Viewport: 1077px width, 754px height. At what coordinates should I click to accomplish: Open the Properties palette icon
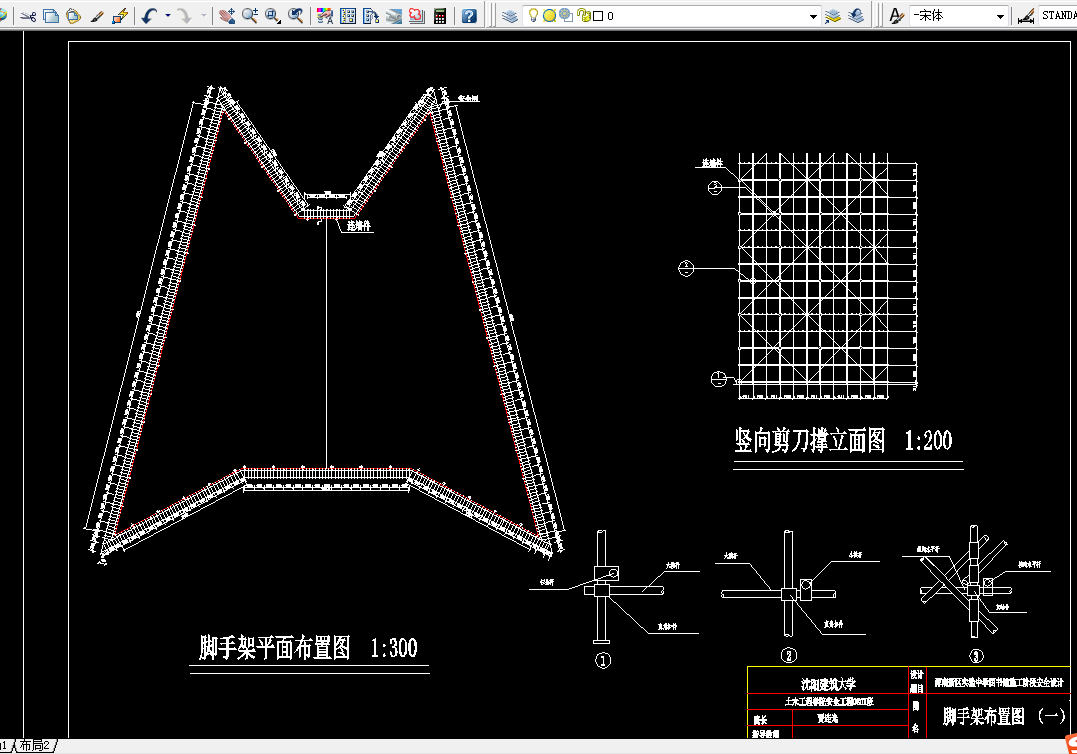pyautogui.click(x=325, y=16)
